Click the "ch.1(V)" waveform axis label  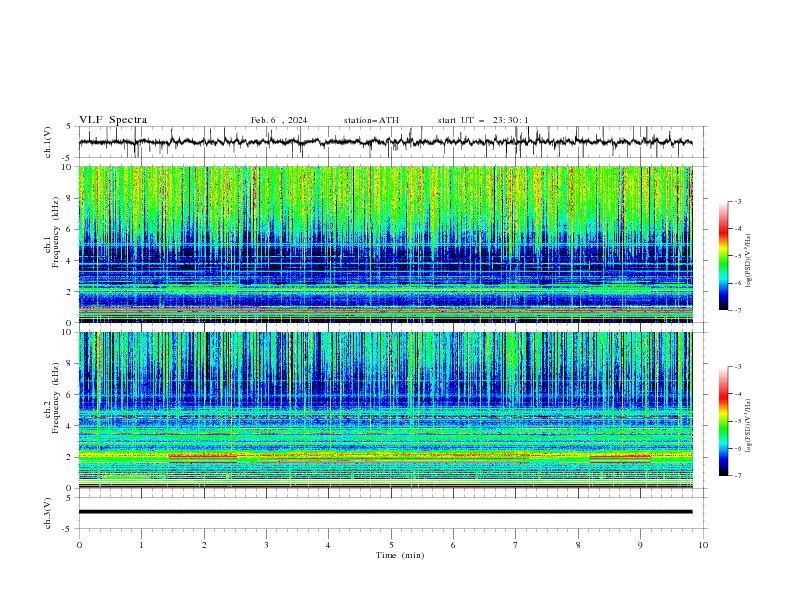click(x=48, y=142)
